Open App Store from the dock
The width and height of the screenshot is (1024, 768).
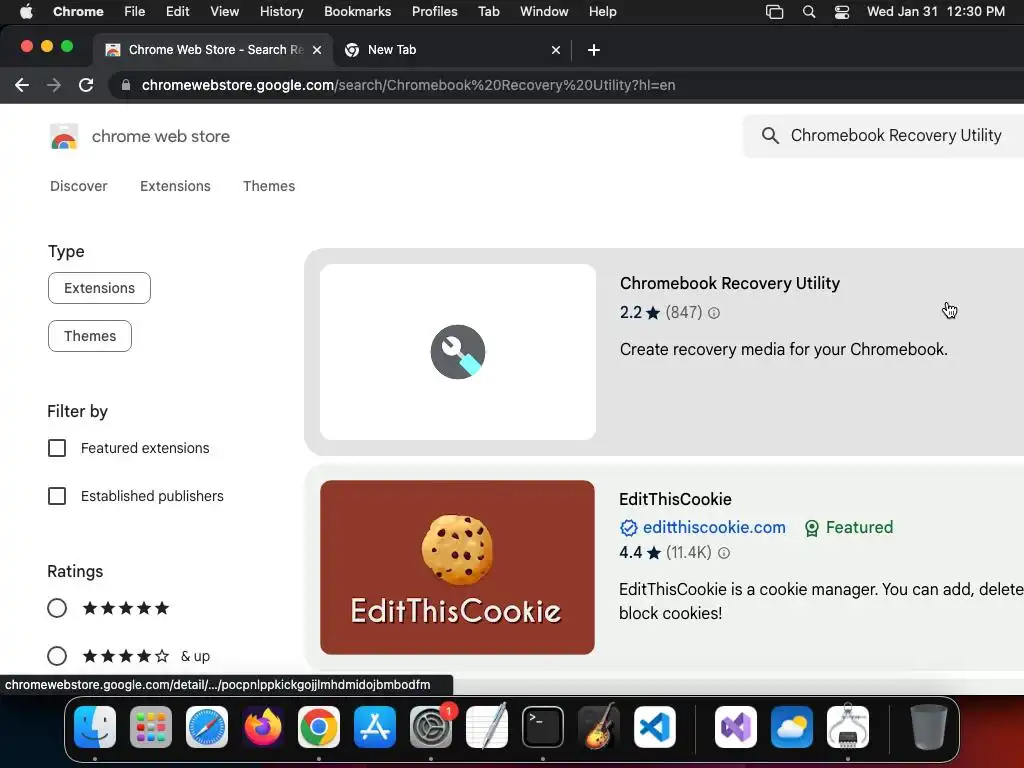click(375, 727)
